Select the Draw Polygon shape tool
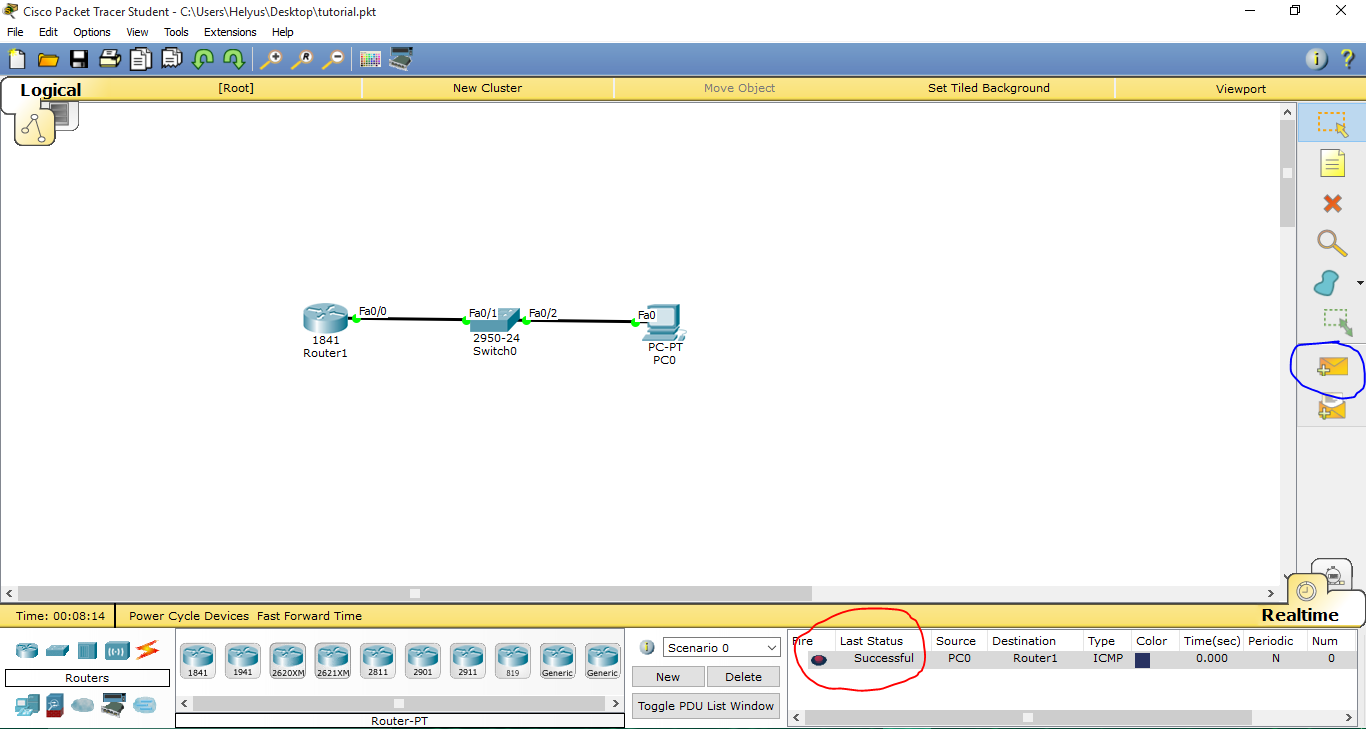The width and height of the screenshot is (1366, 729). (1327, 283)
